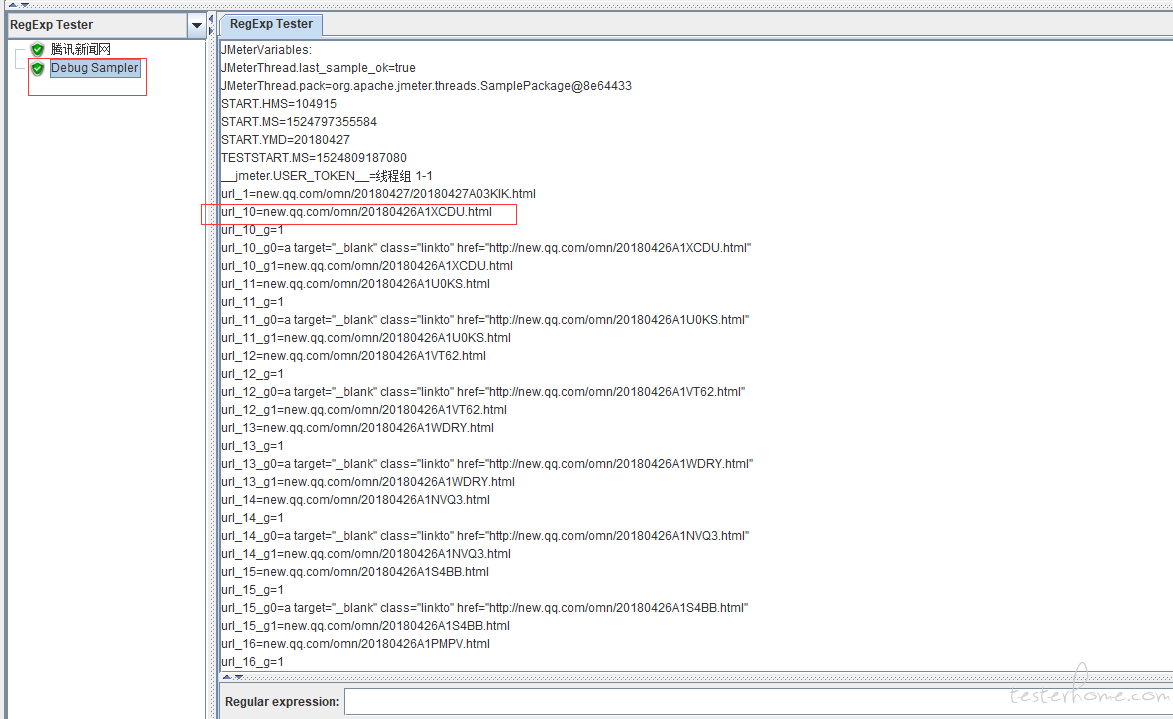Click the url_16_g=1 line

point(252,661)
